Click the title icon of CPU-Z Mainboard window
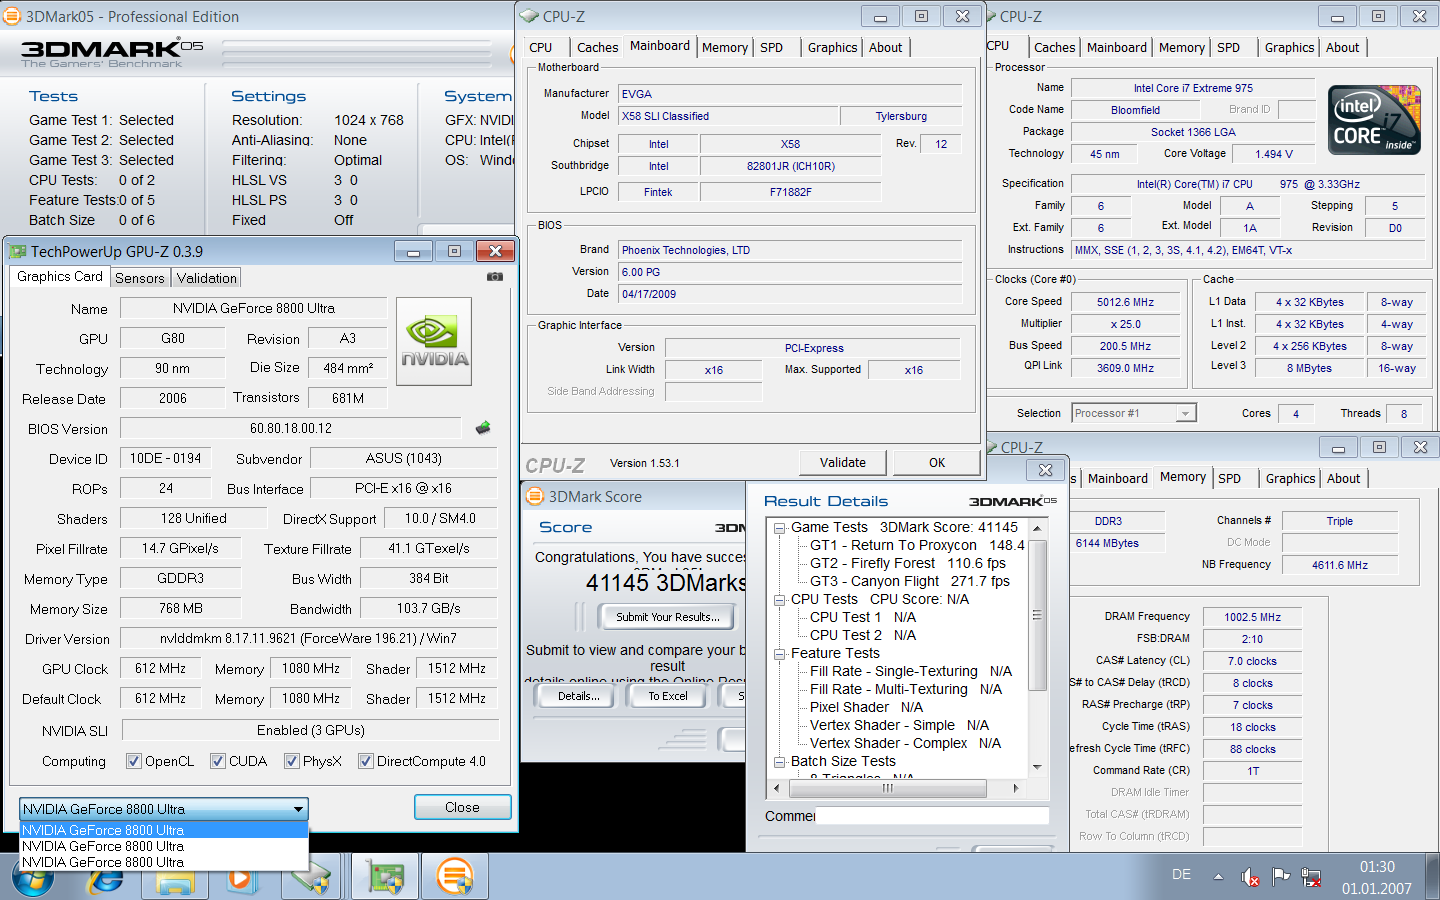This screenshot has height=900, width=1440. point(529,16)
